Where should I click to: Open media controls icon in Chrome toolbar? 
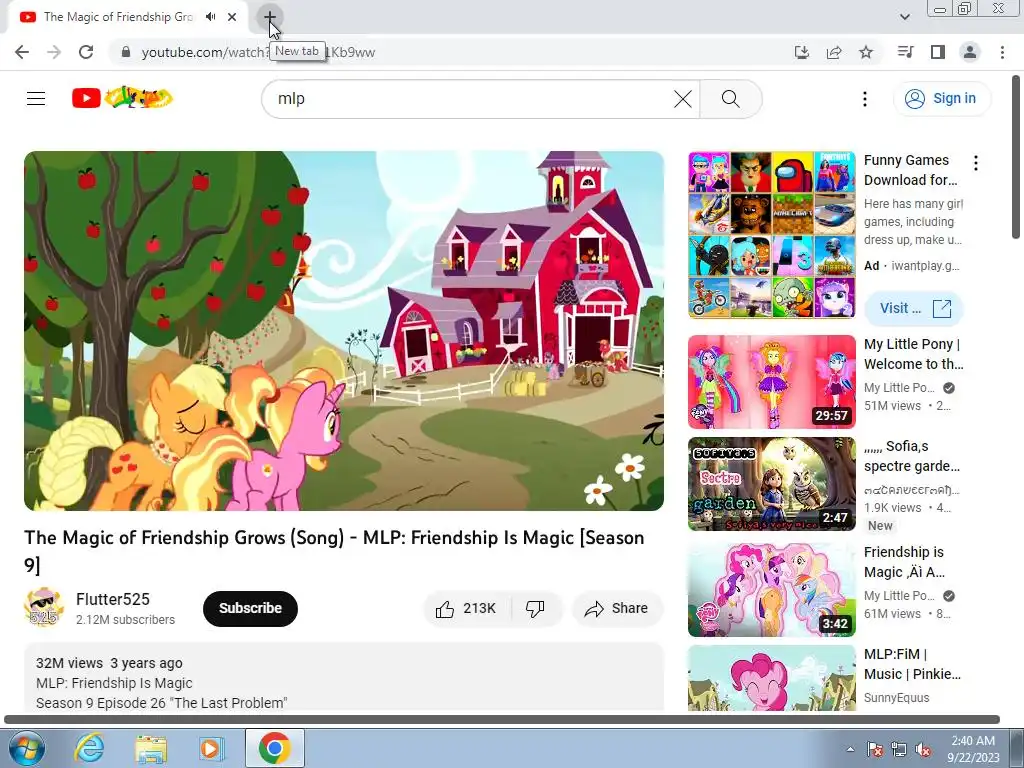(x=906, y=52)
